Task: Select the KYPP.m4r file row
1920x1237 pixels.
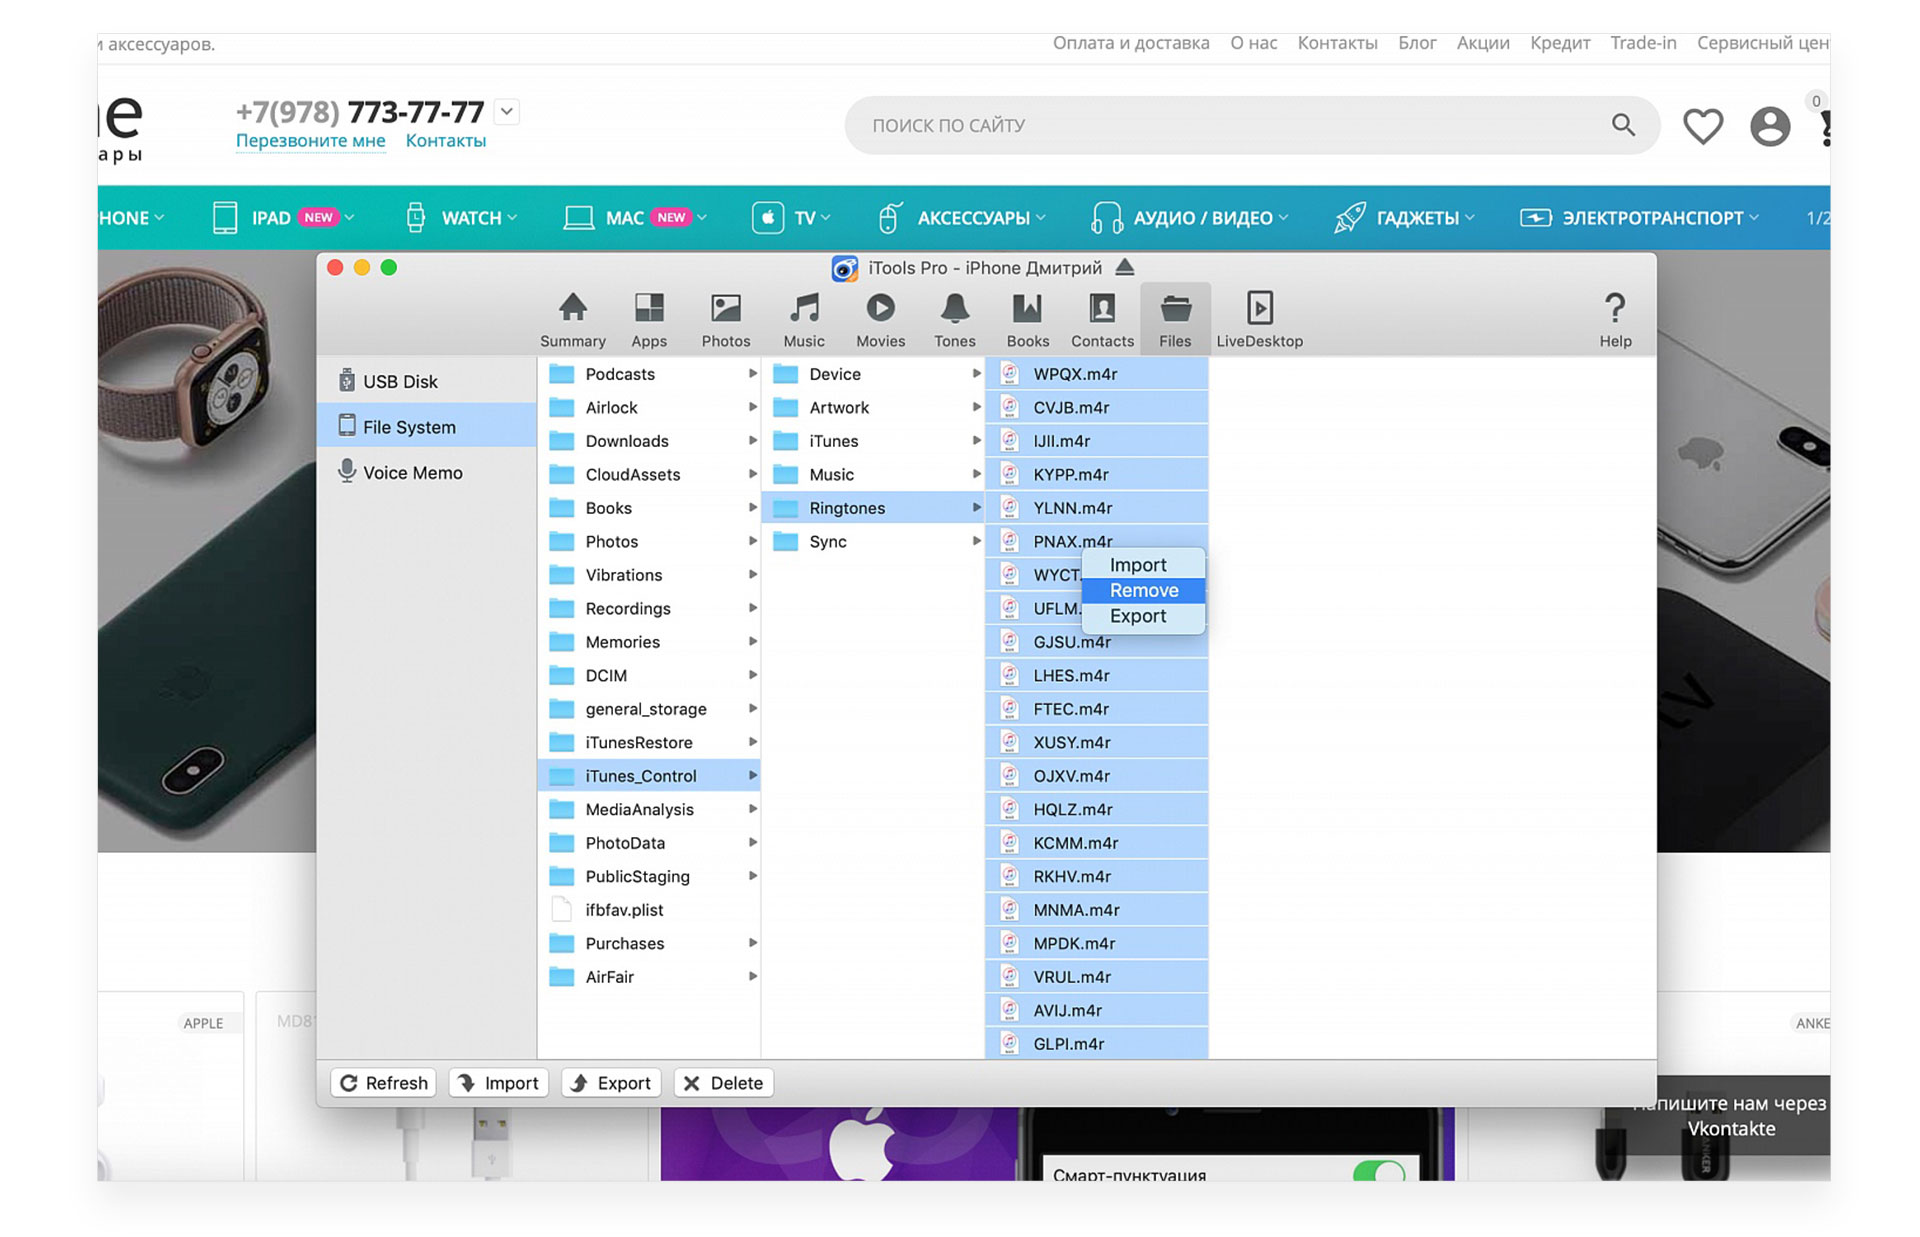Action: (x=1096, y=474)
